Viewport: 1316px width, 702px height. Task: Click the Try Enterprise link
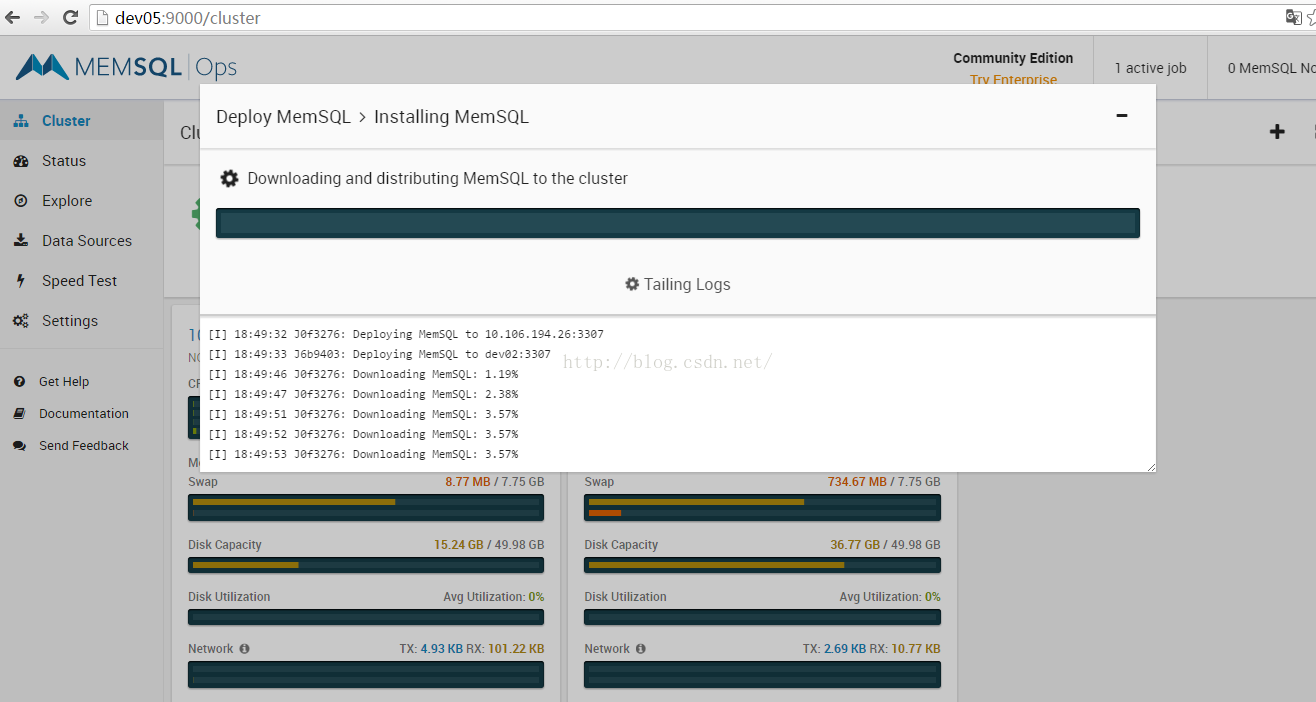click(x=1013, y=80)
